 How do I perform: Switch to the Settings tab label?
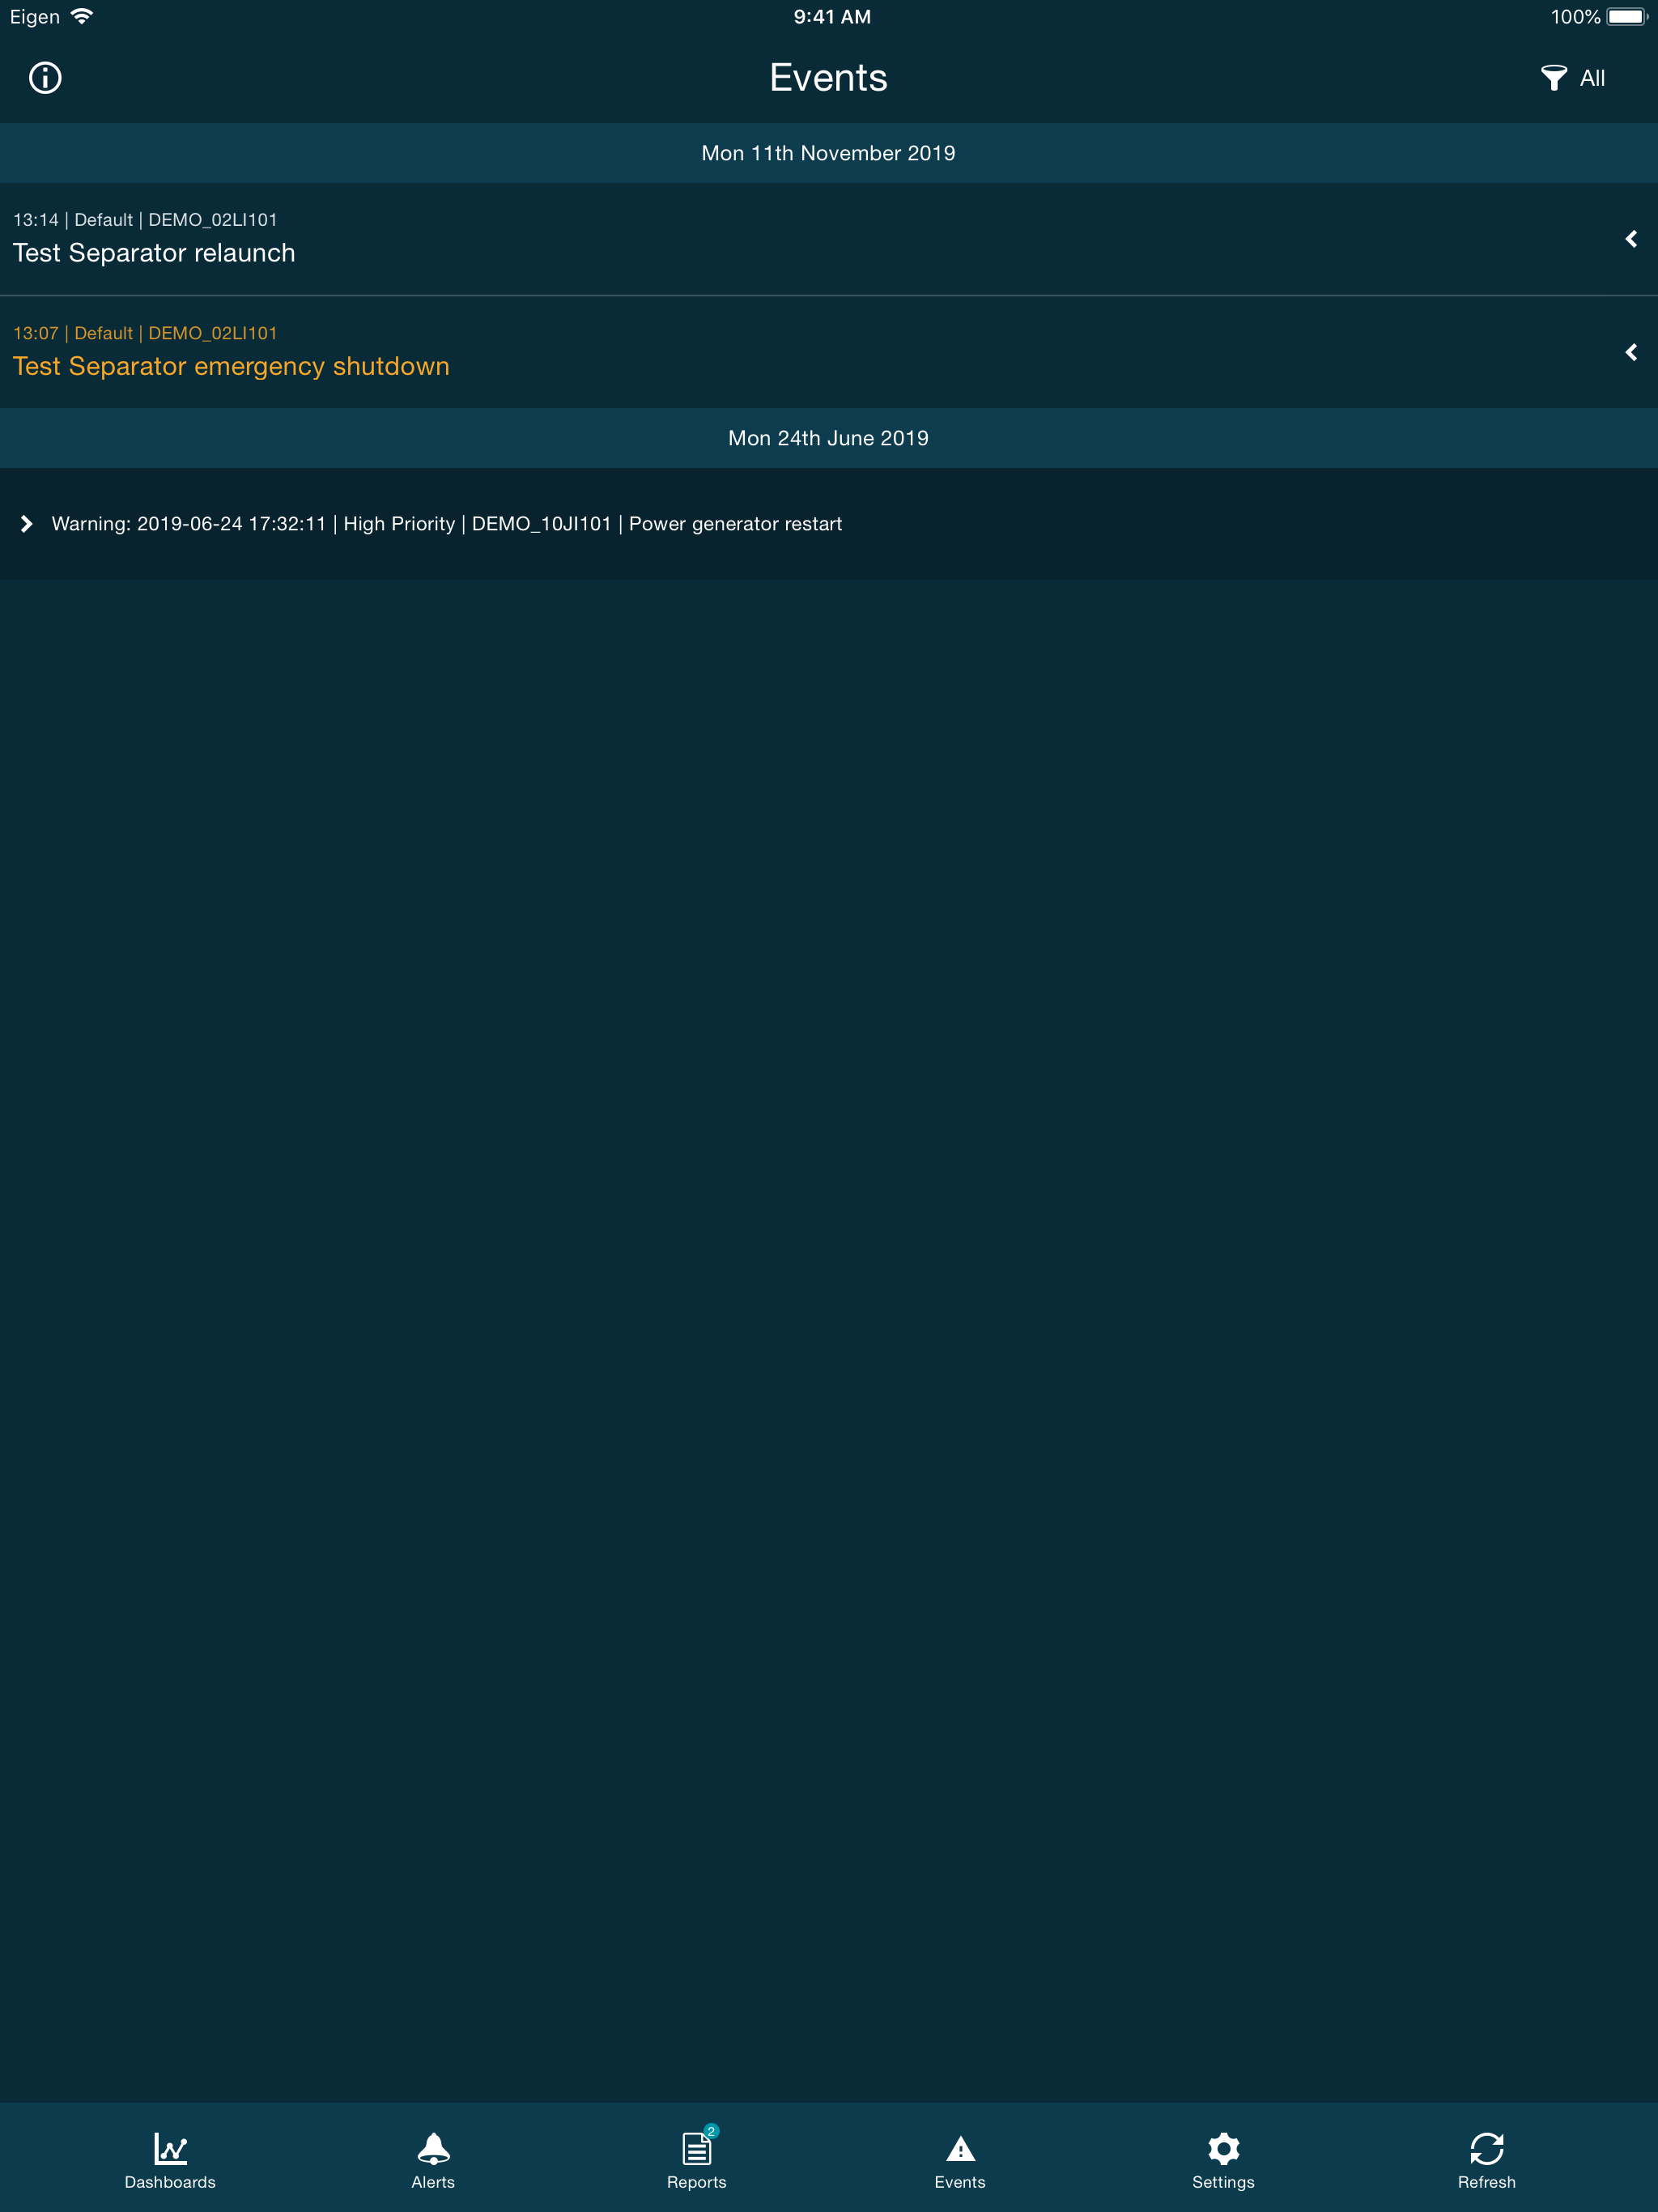[x=1223, y=2182]
